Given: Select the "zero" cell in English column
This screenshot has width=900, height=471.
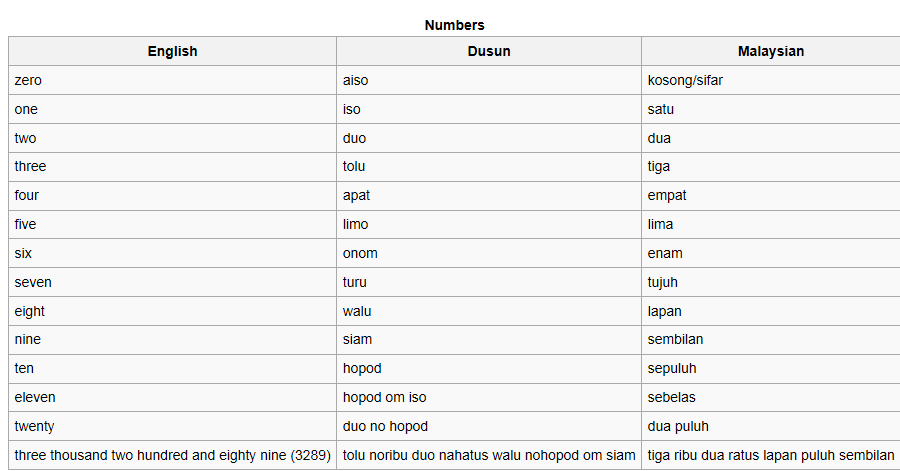Looking at the screenshot, I should (29, 80).
